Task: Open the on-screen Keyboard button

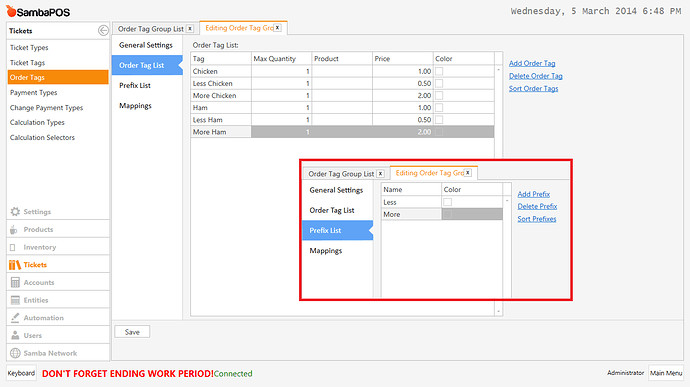Action: tap(21, 373)
